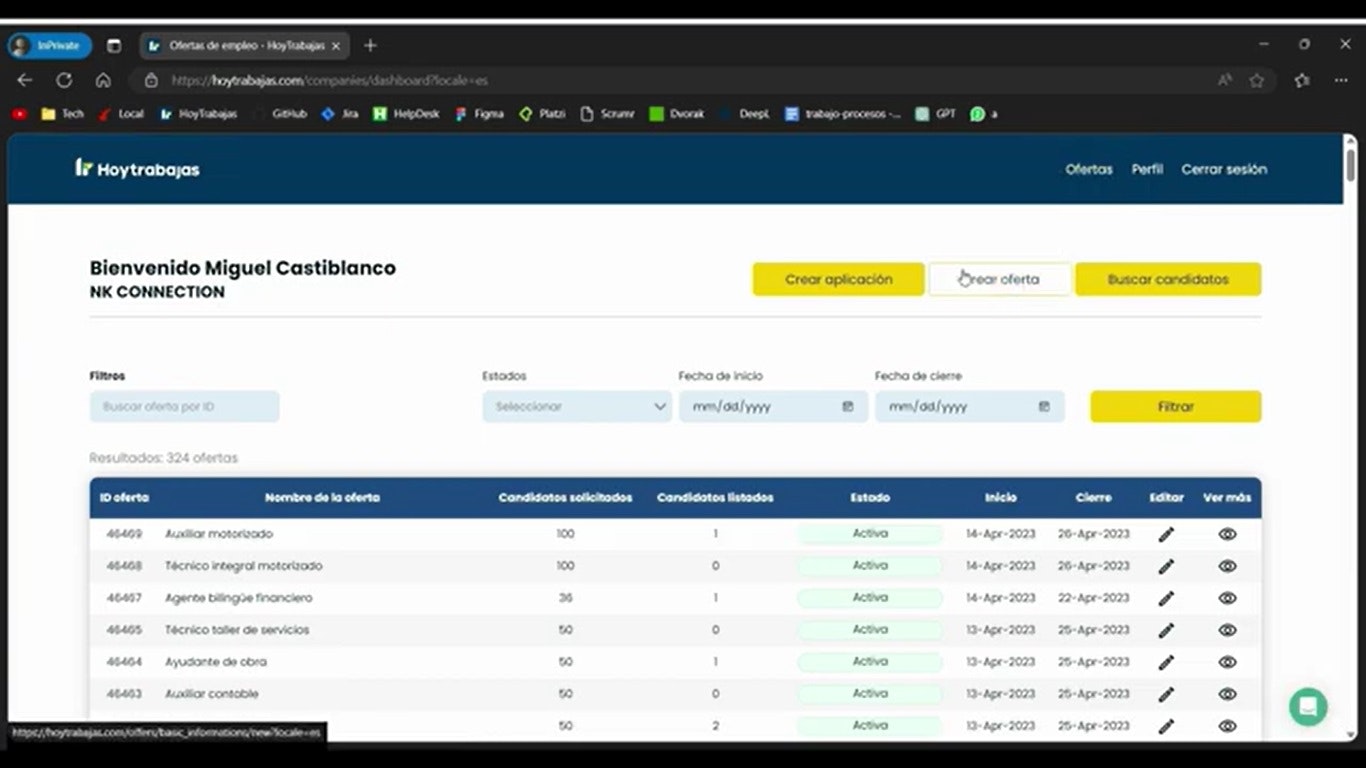This screenshot has width=1366, height=768.
Task: Open calendar picker in Fecha de cierre
Action: tap(1044, 407)
